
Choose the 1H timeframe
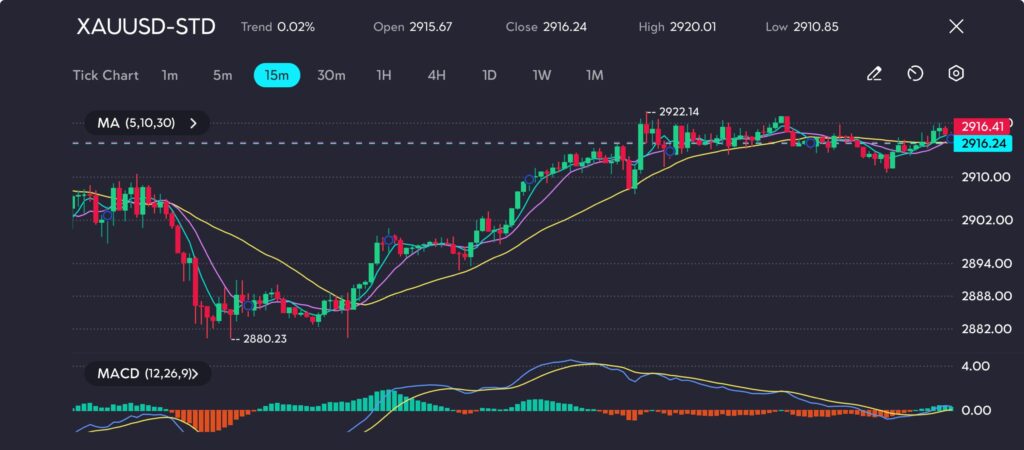pyautogui.click(x=384, y=75)
